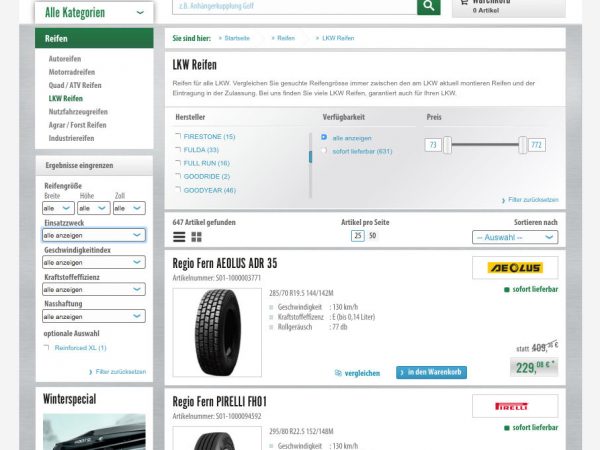Click the green search magnifier button
Image resolution: width=600 pixels, height=450 pixels.
pos(429,7)
